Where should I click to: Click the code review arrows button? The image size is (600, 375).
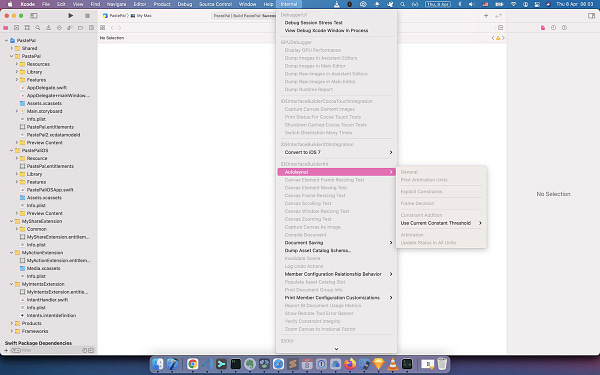pyautogui.click(x=498, y=16)
